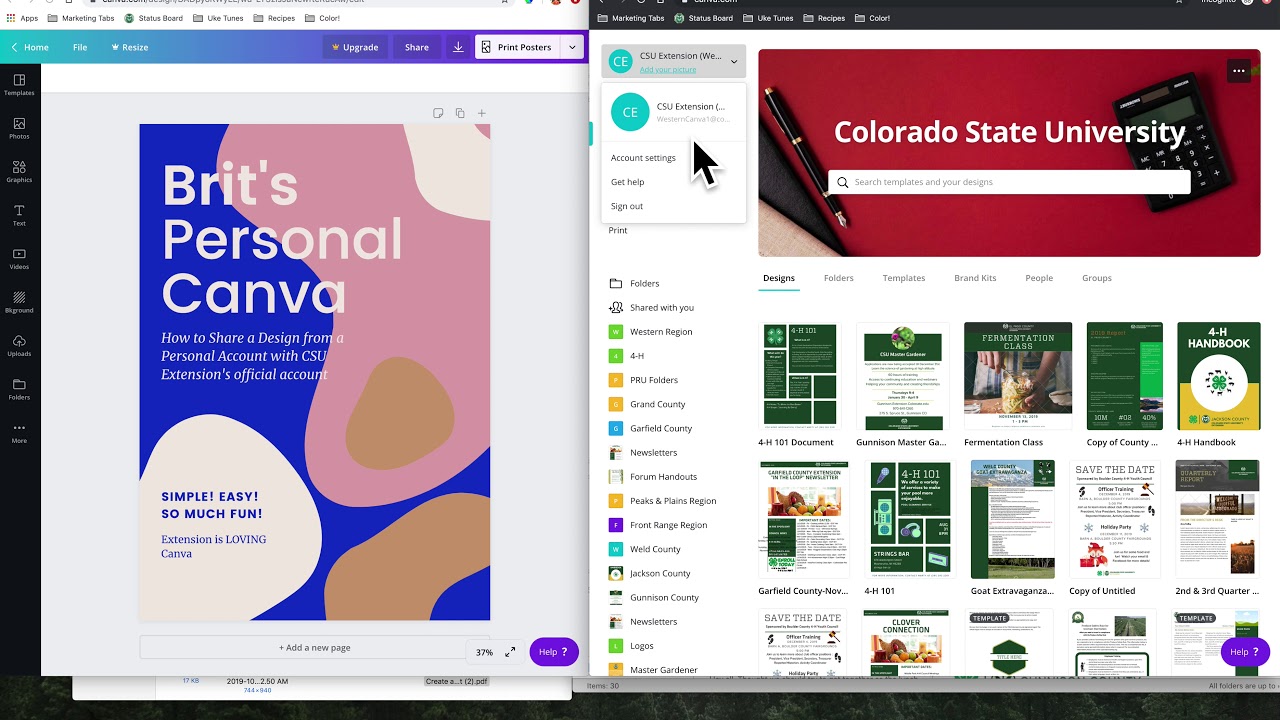1280x720 pixels.
Task: Collapse CSU Extension account dropdown
Action: click(x=733, y=62)
